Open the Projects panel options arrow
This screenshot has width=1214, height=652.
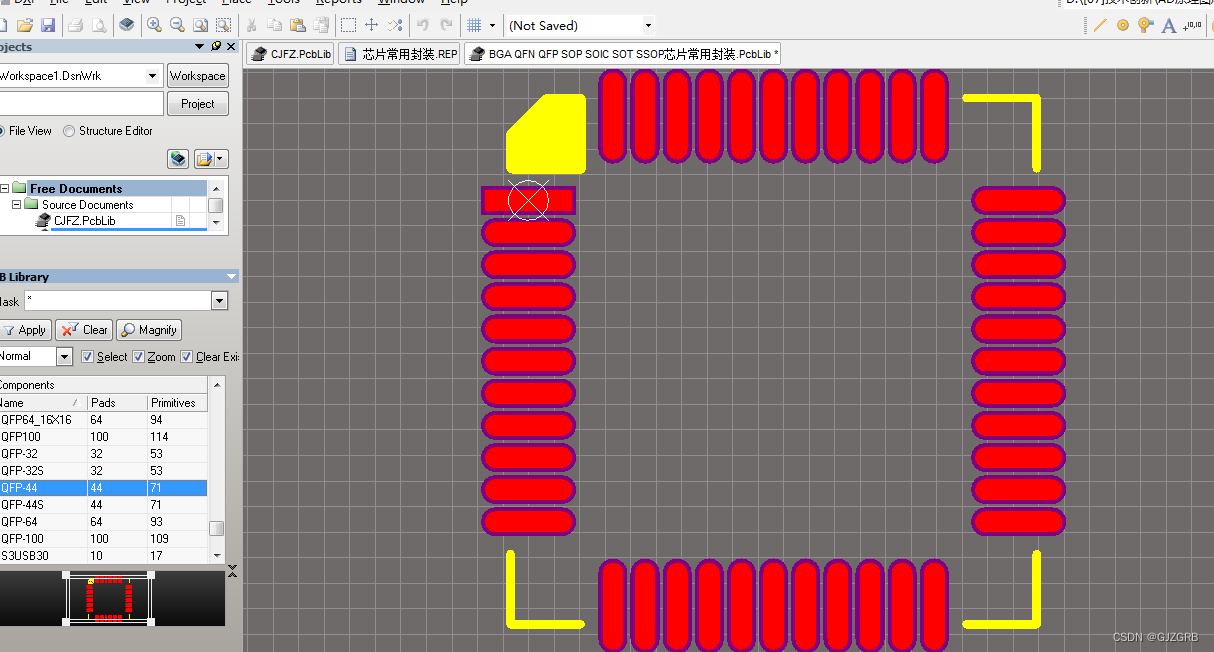(200, 46)
